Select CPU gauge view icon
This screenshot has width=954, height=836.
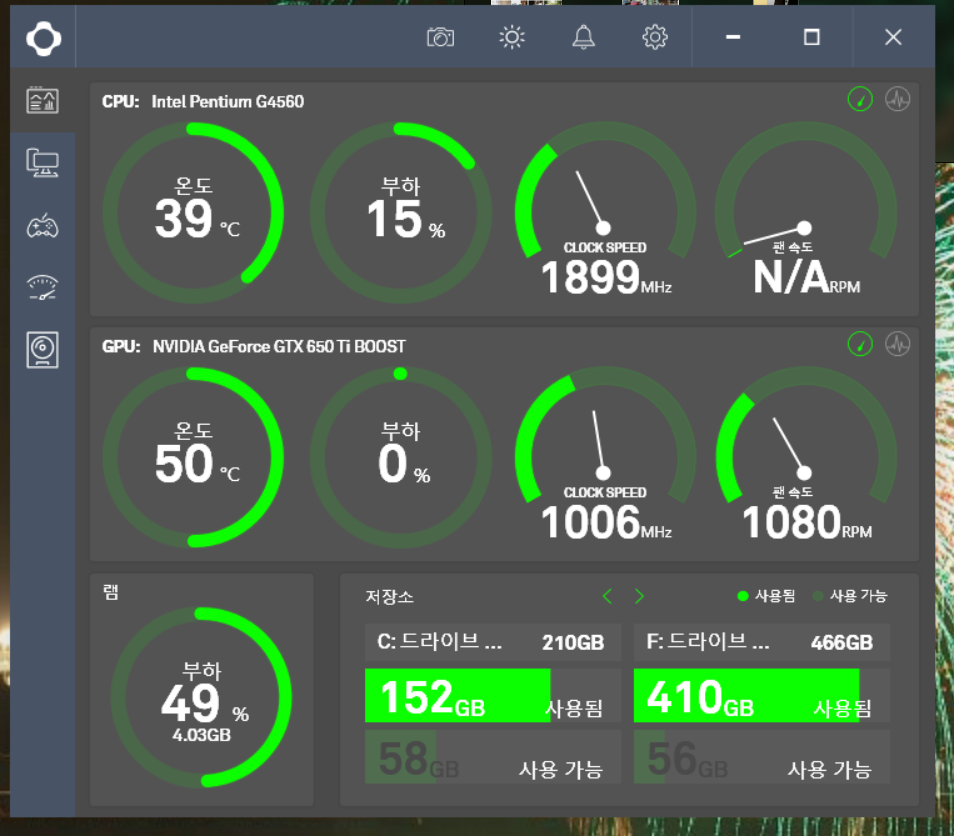coord(860,99)
